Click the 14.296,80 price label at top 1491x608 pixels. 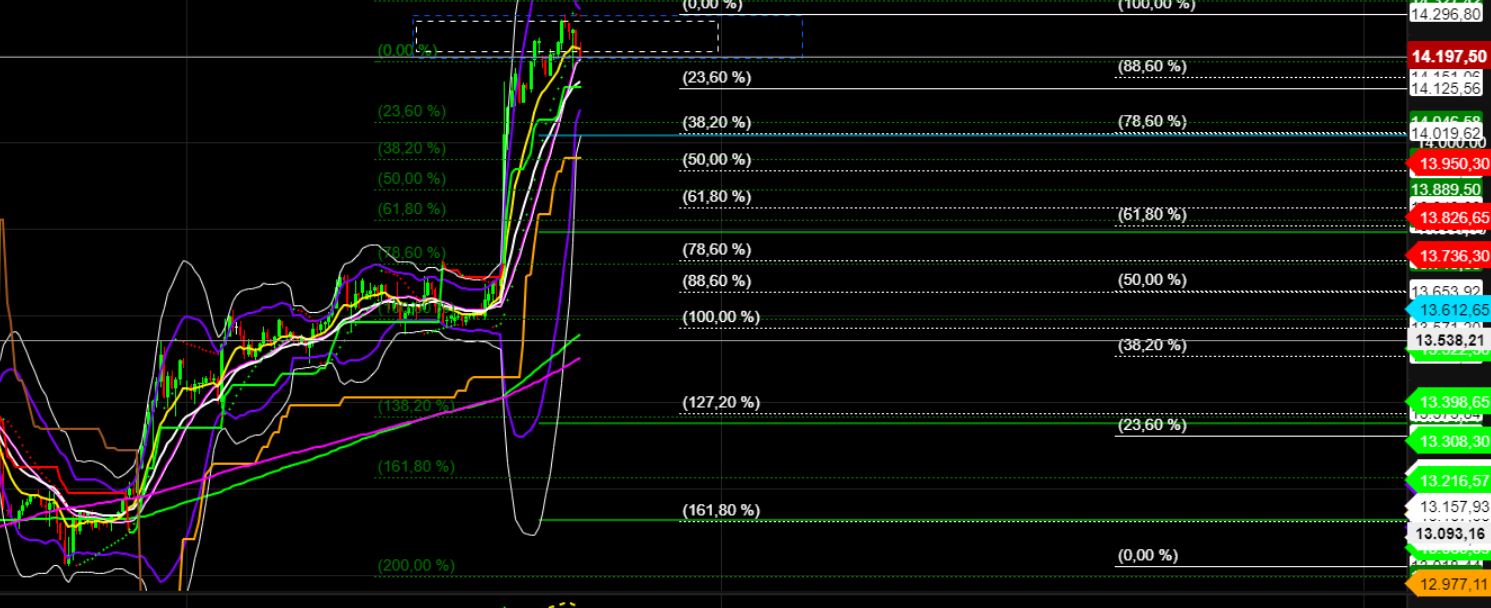pyautogui.click(x=1447, y=15)
